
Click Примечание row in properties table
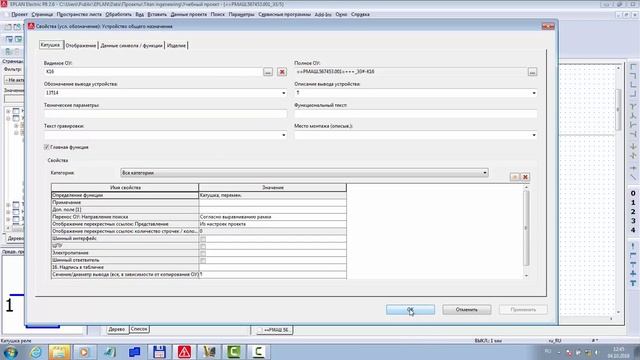[199, 202]
